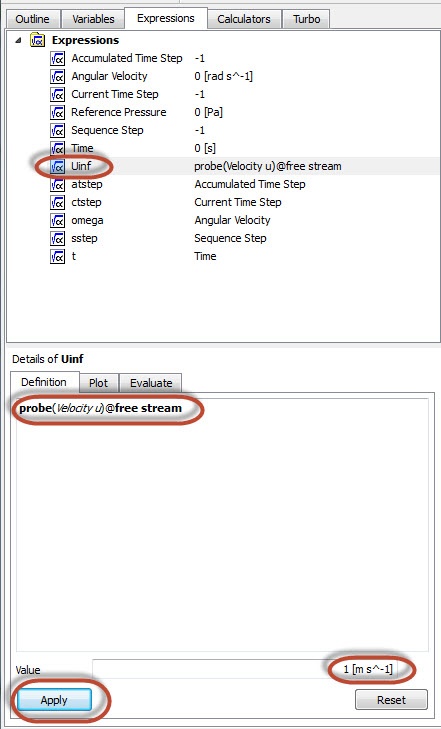Collapse the Expressions tree node
This screenshot has height=729, width=441.
[18, 40]
